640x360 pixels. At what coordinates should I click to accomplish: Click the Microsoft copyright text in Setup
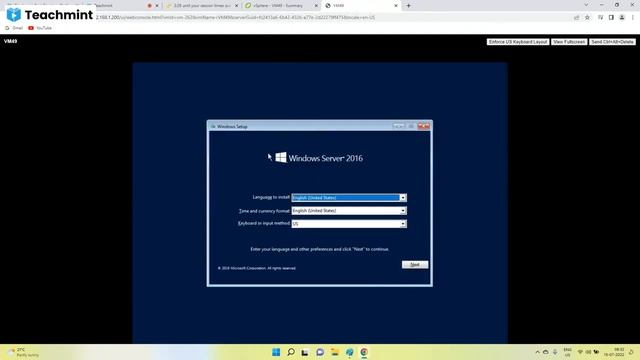point(257,268)
